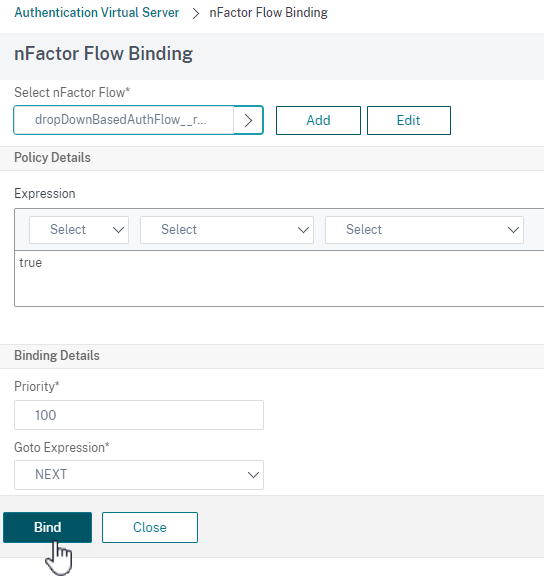Click the Add nFactor Flow button
The image size is (544, 580).
click(318, 121)
